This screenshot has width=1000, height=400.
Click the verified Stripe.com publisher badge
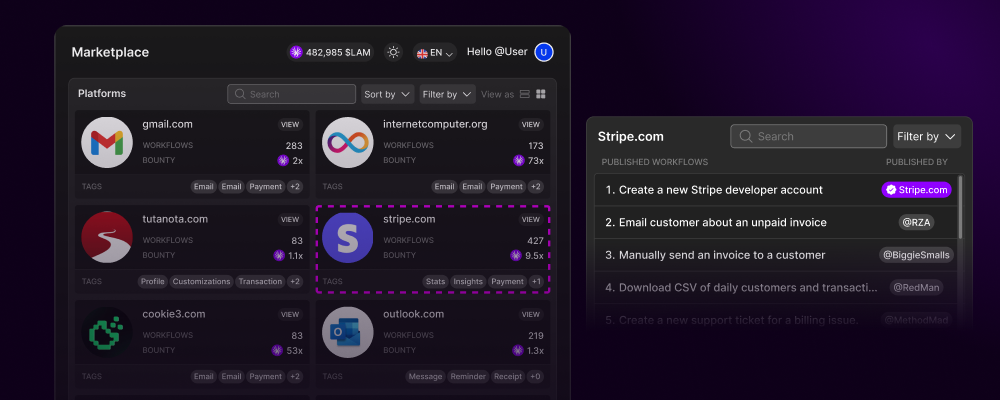tap(916, 189)
